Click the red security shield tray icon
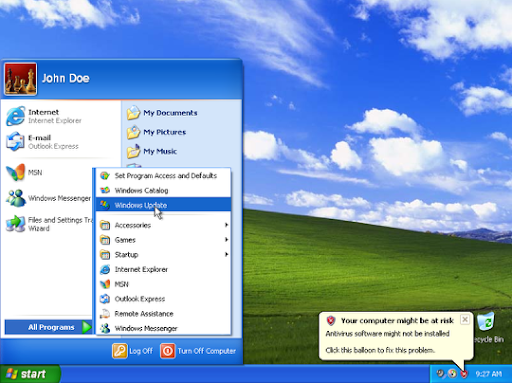The width and height of the screenshot is (512, 383). tap(464, 374)
